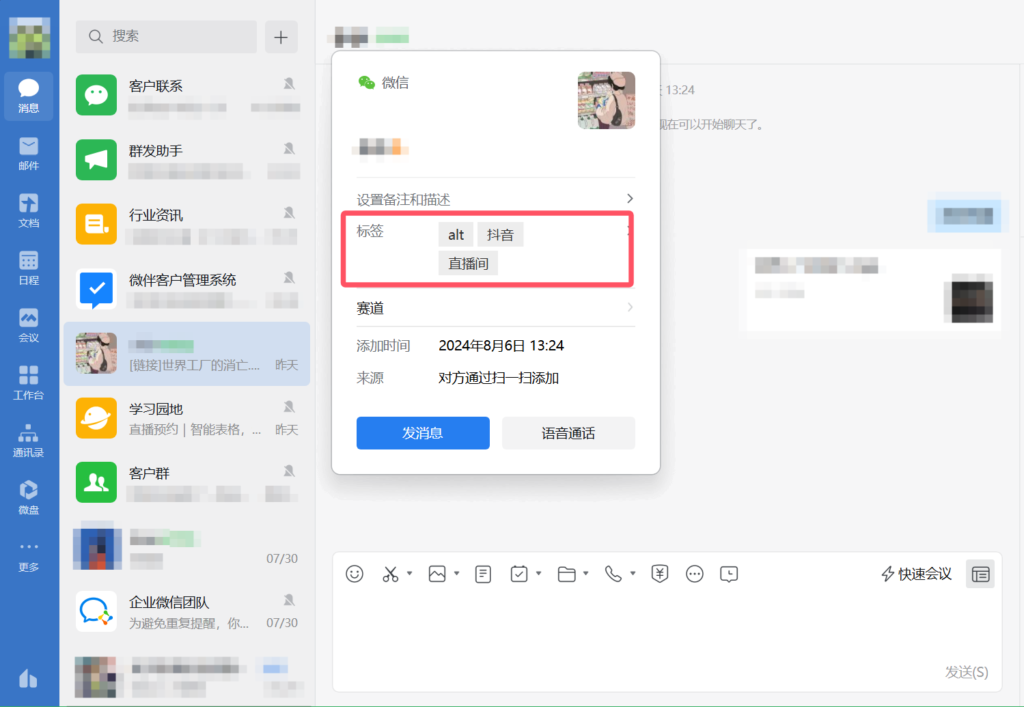The width and height of the screenshot is (1024, 707).
Task: Start a 语音通话 voice call
Action: point(568,432)
